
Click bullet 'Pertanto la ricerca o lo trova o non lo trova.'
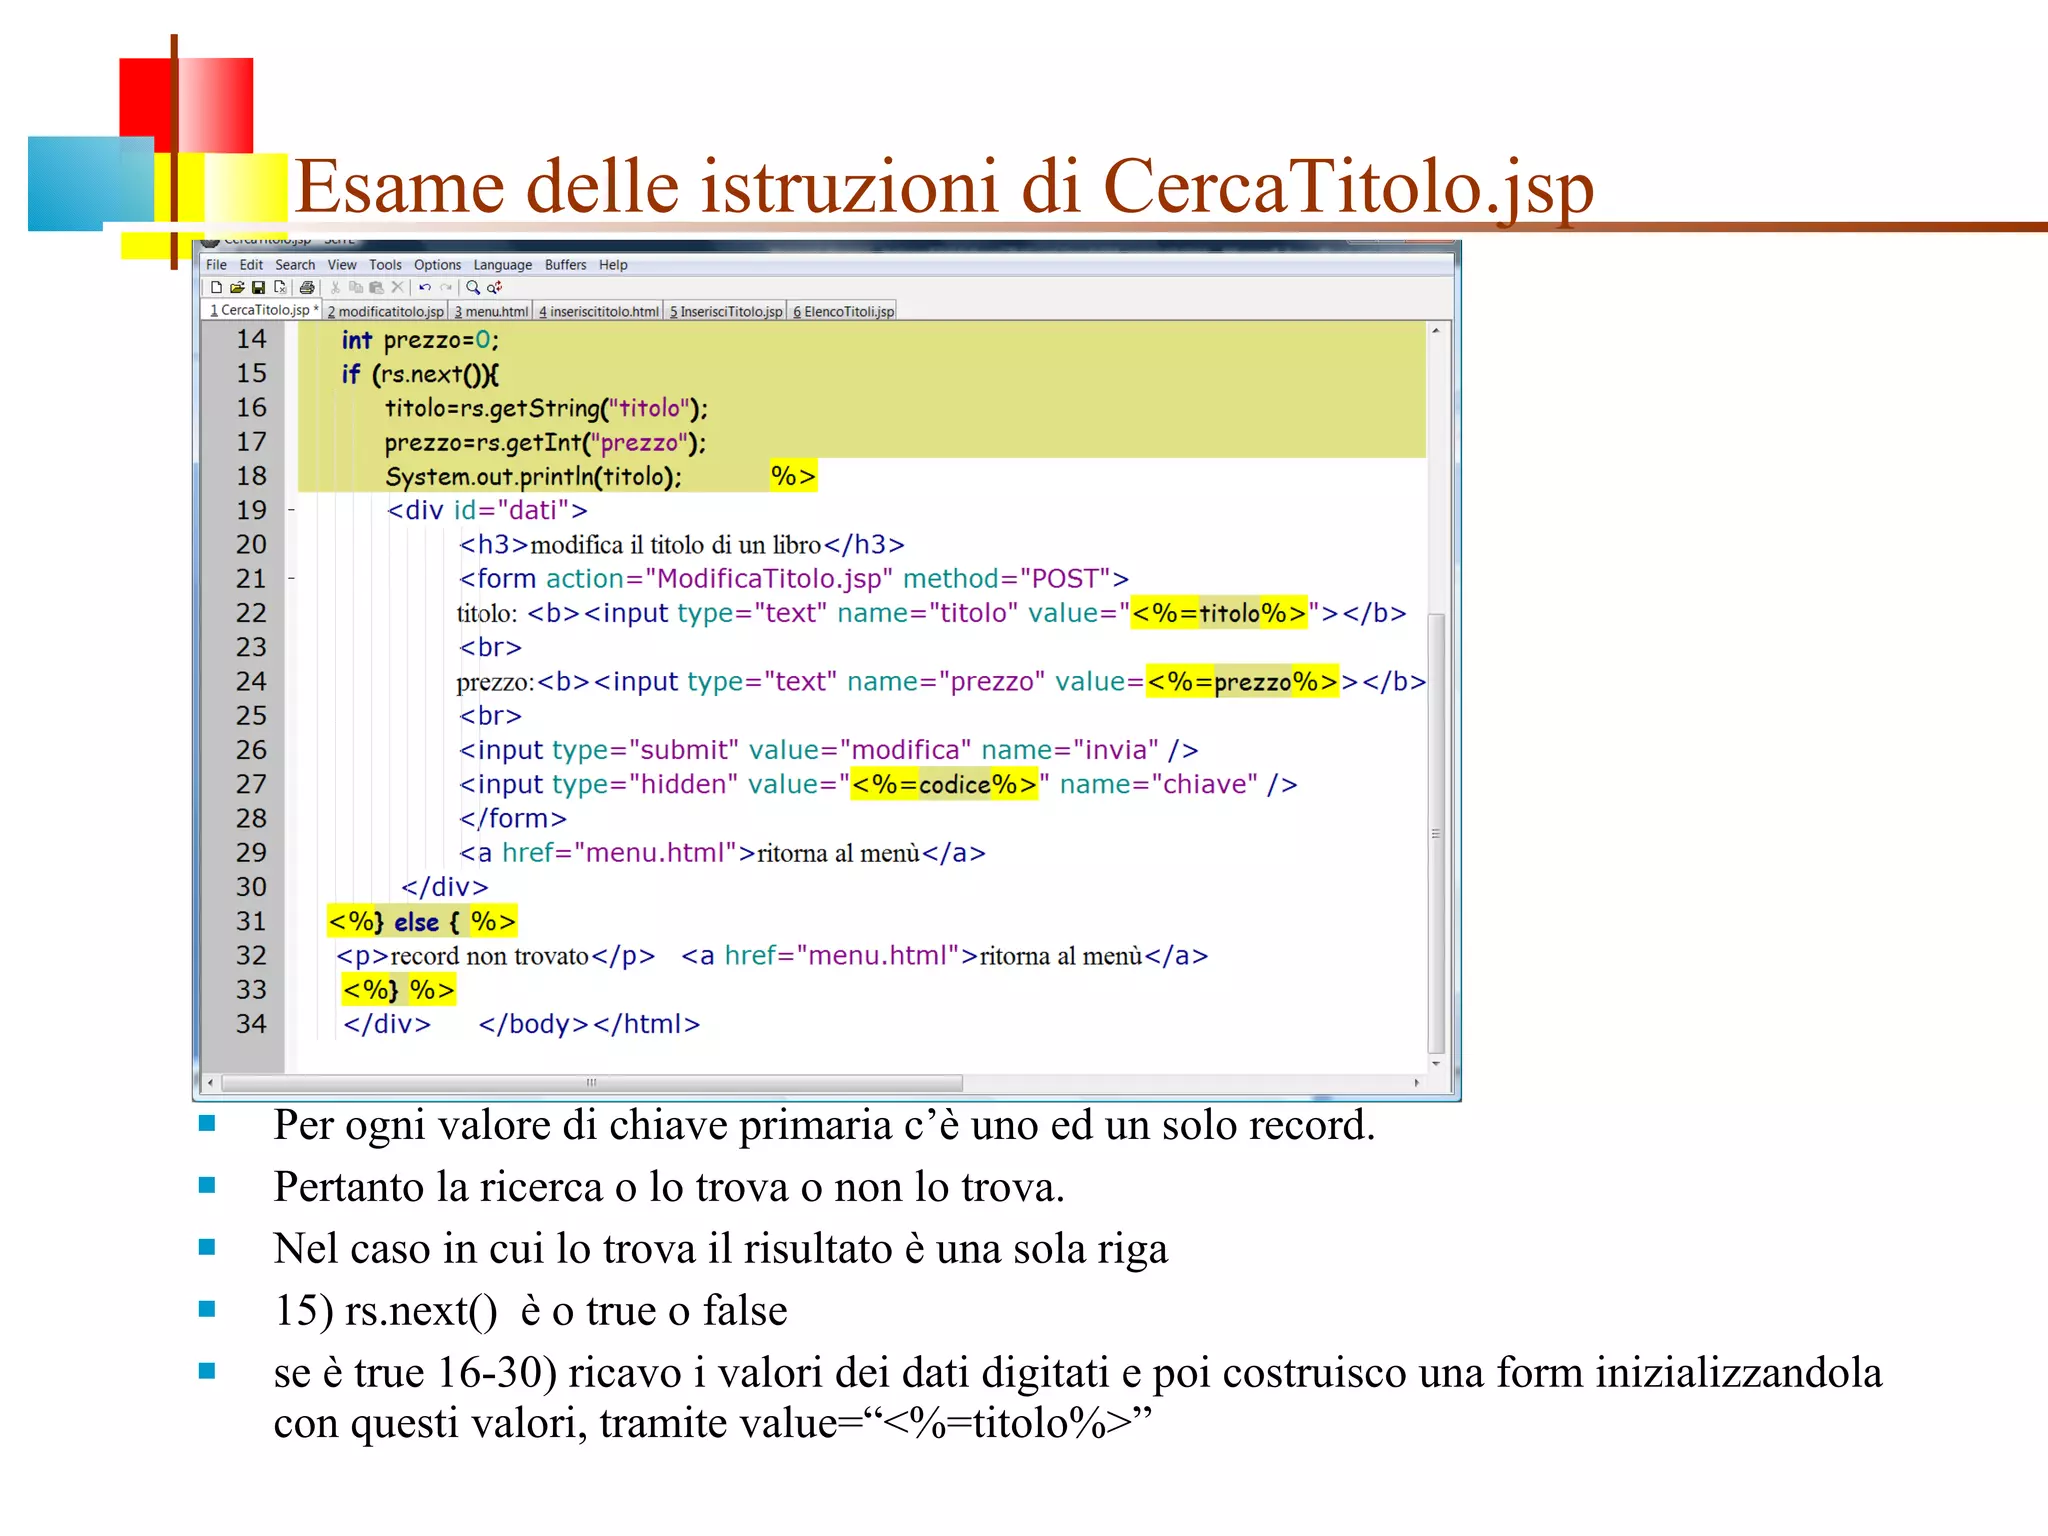coord(669,1187)
